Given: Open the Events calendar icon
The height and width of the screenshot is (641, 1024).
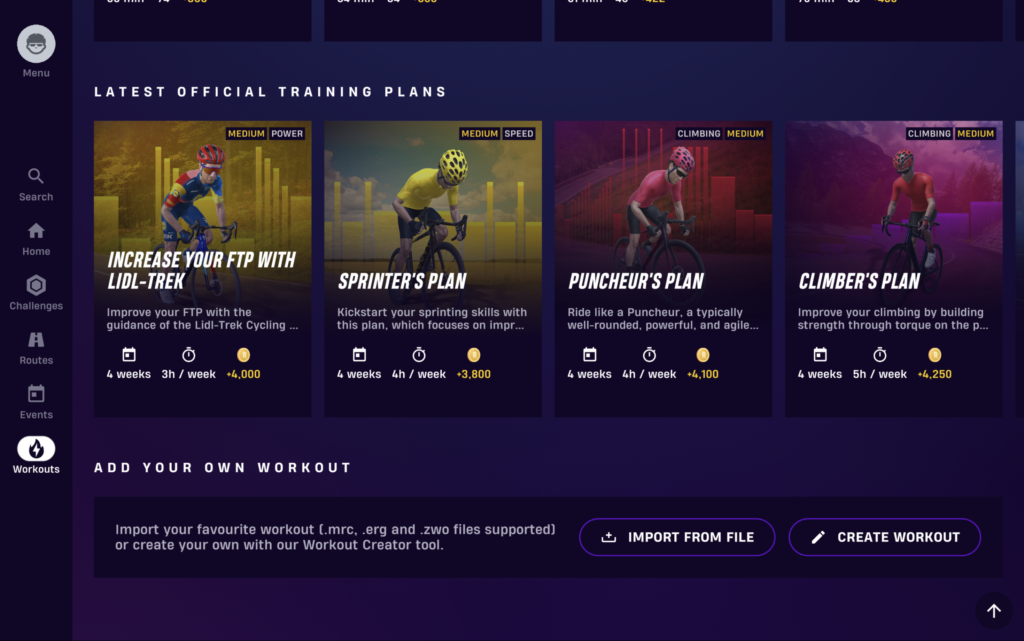Looking at the screenshot, I should [36, 394].
